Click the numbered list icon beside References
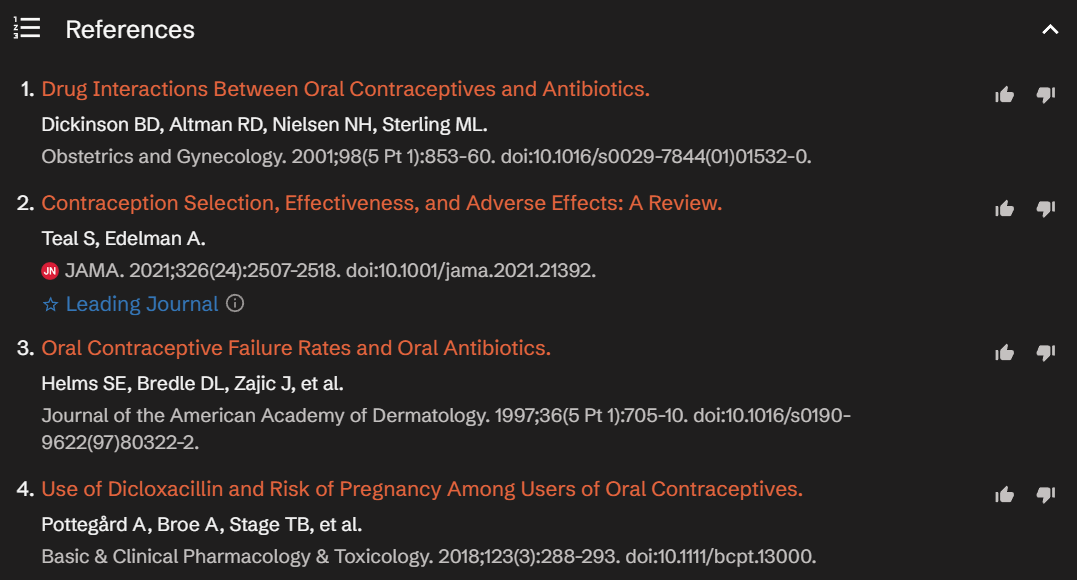The image size is (1077, 580). pos(27,29)
